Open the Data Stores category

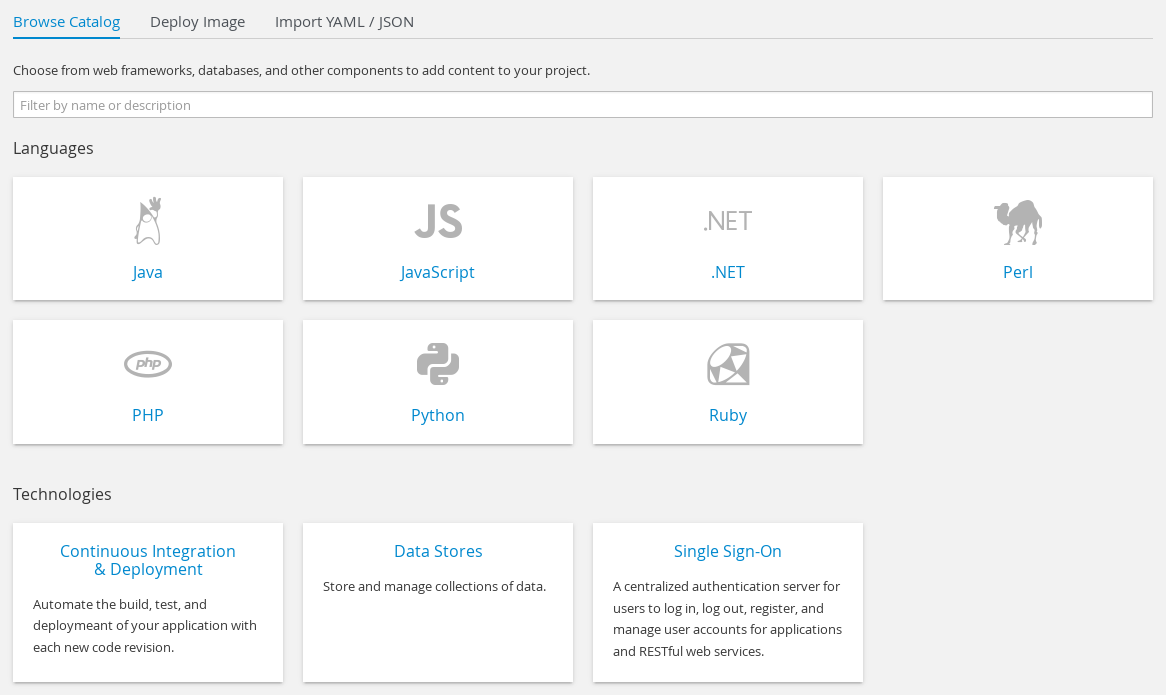pyautogui.click(x=438, y=551)
